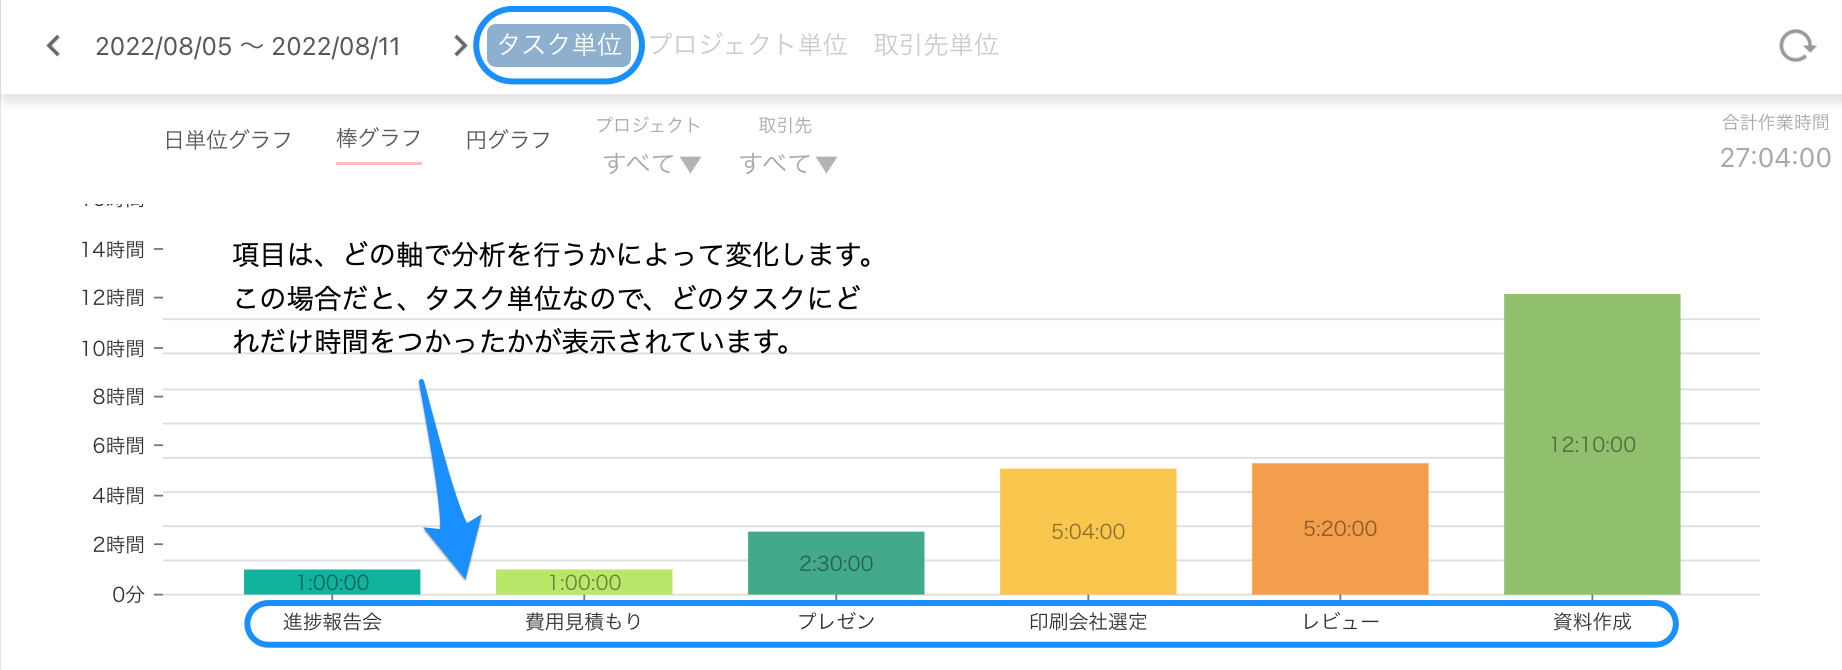Select 取引先単位 analysis mode
The image size is (1842, 670).
936,45
